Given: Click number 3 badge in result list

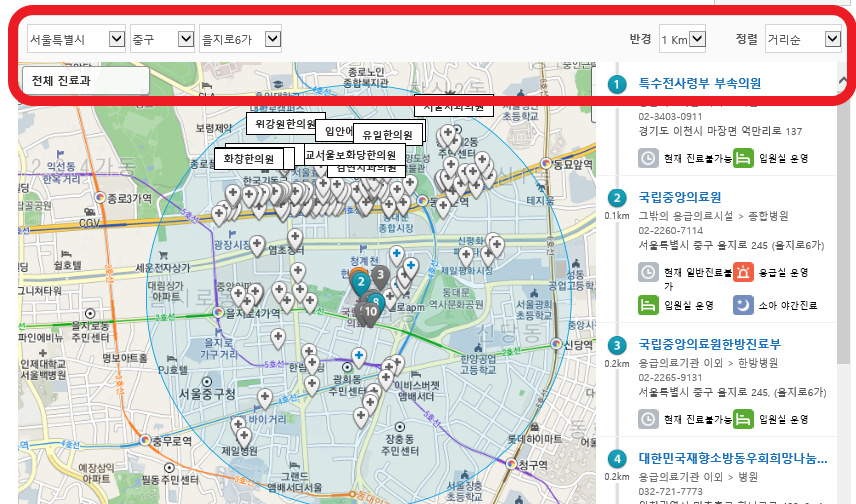Looking at the screenshot, I should 617,345.
